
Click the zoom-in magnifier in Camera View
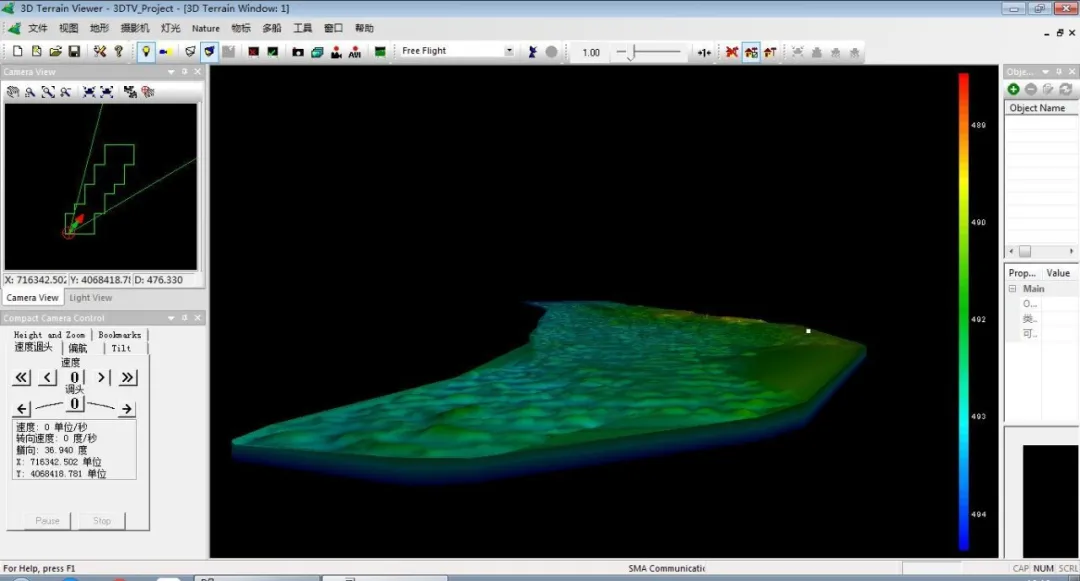tap(30, 92)
